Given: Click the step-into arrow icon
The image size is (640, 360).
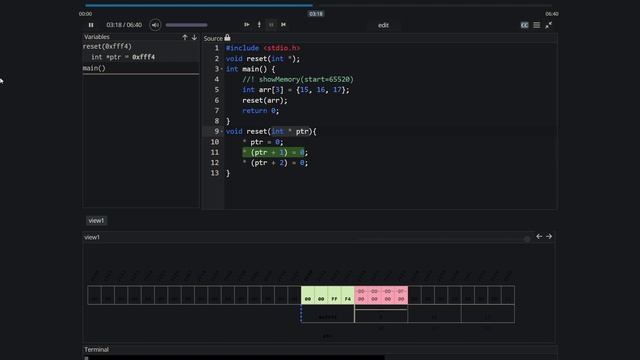Looking at the screenshot, I should point(259,24).
